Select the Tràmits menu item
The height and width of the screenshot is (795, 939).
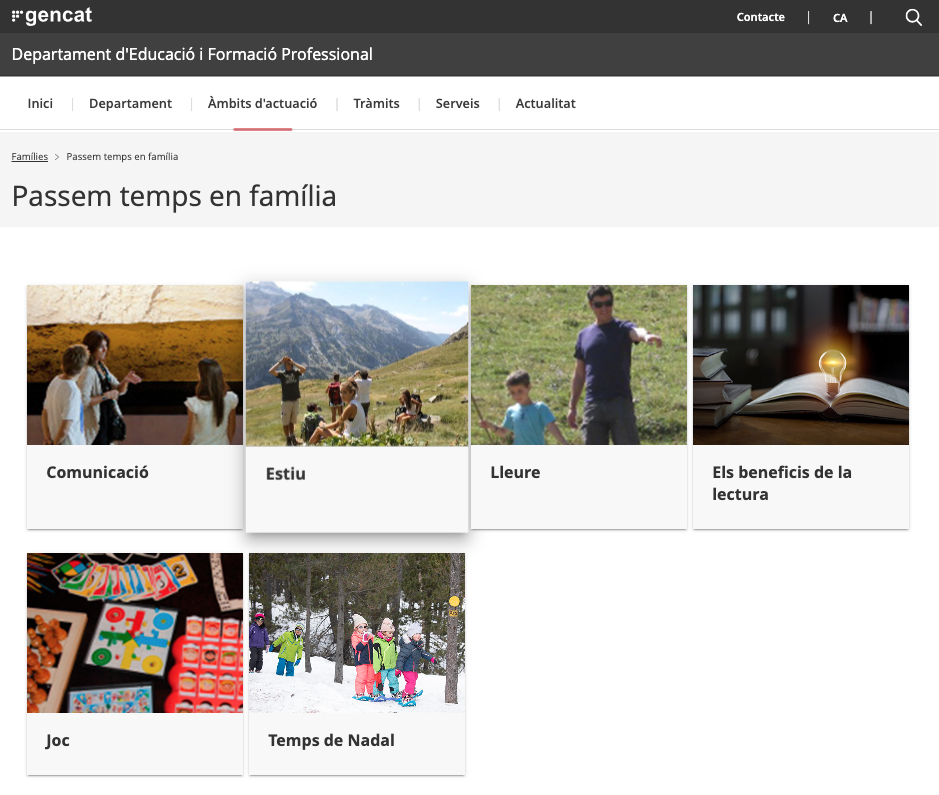click(x=376, y=103)
